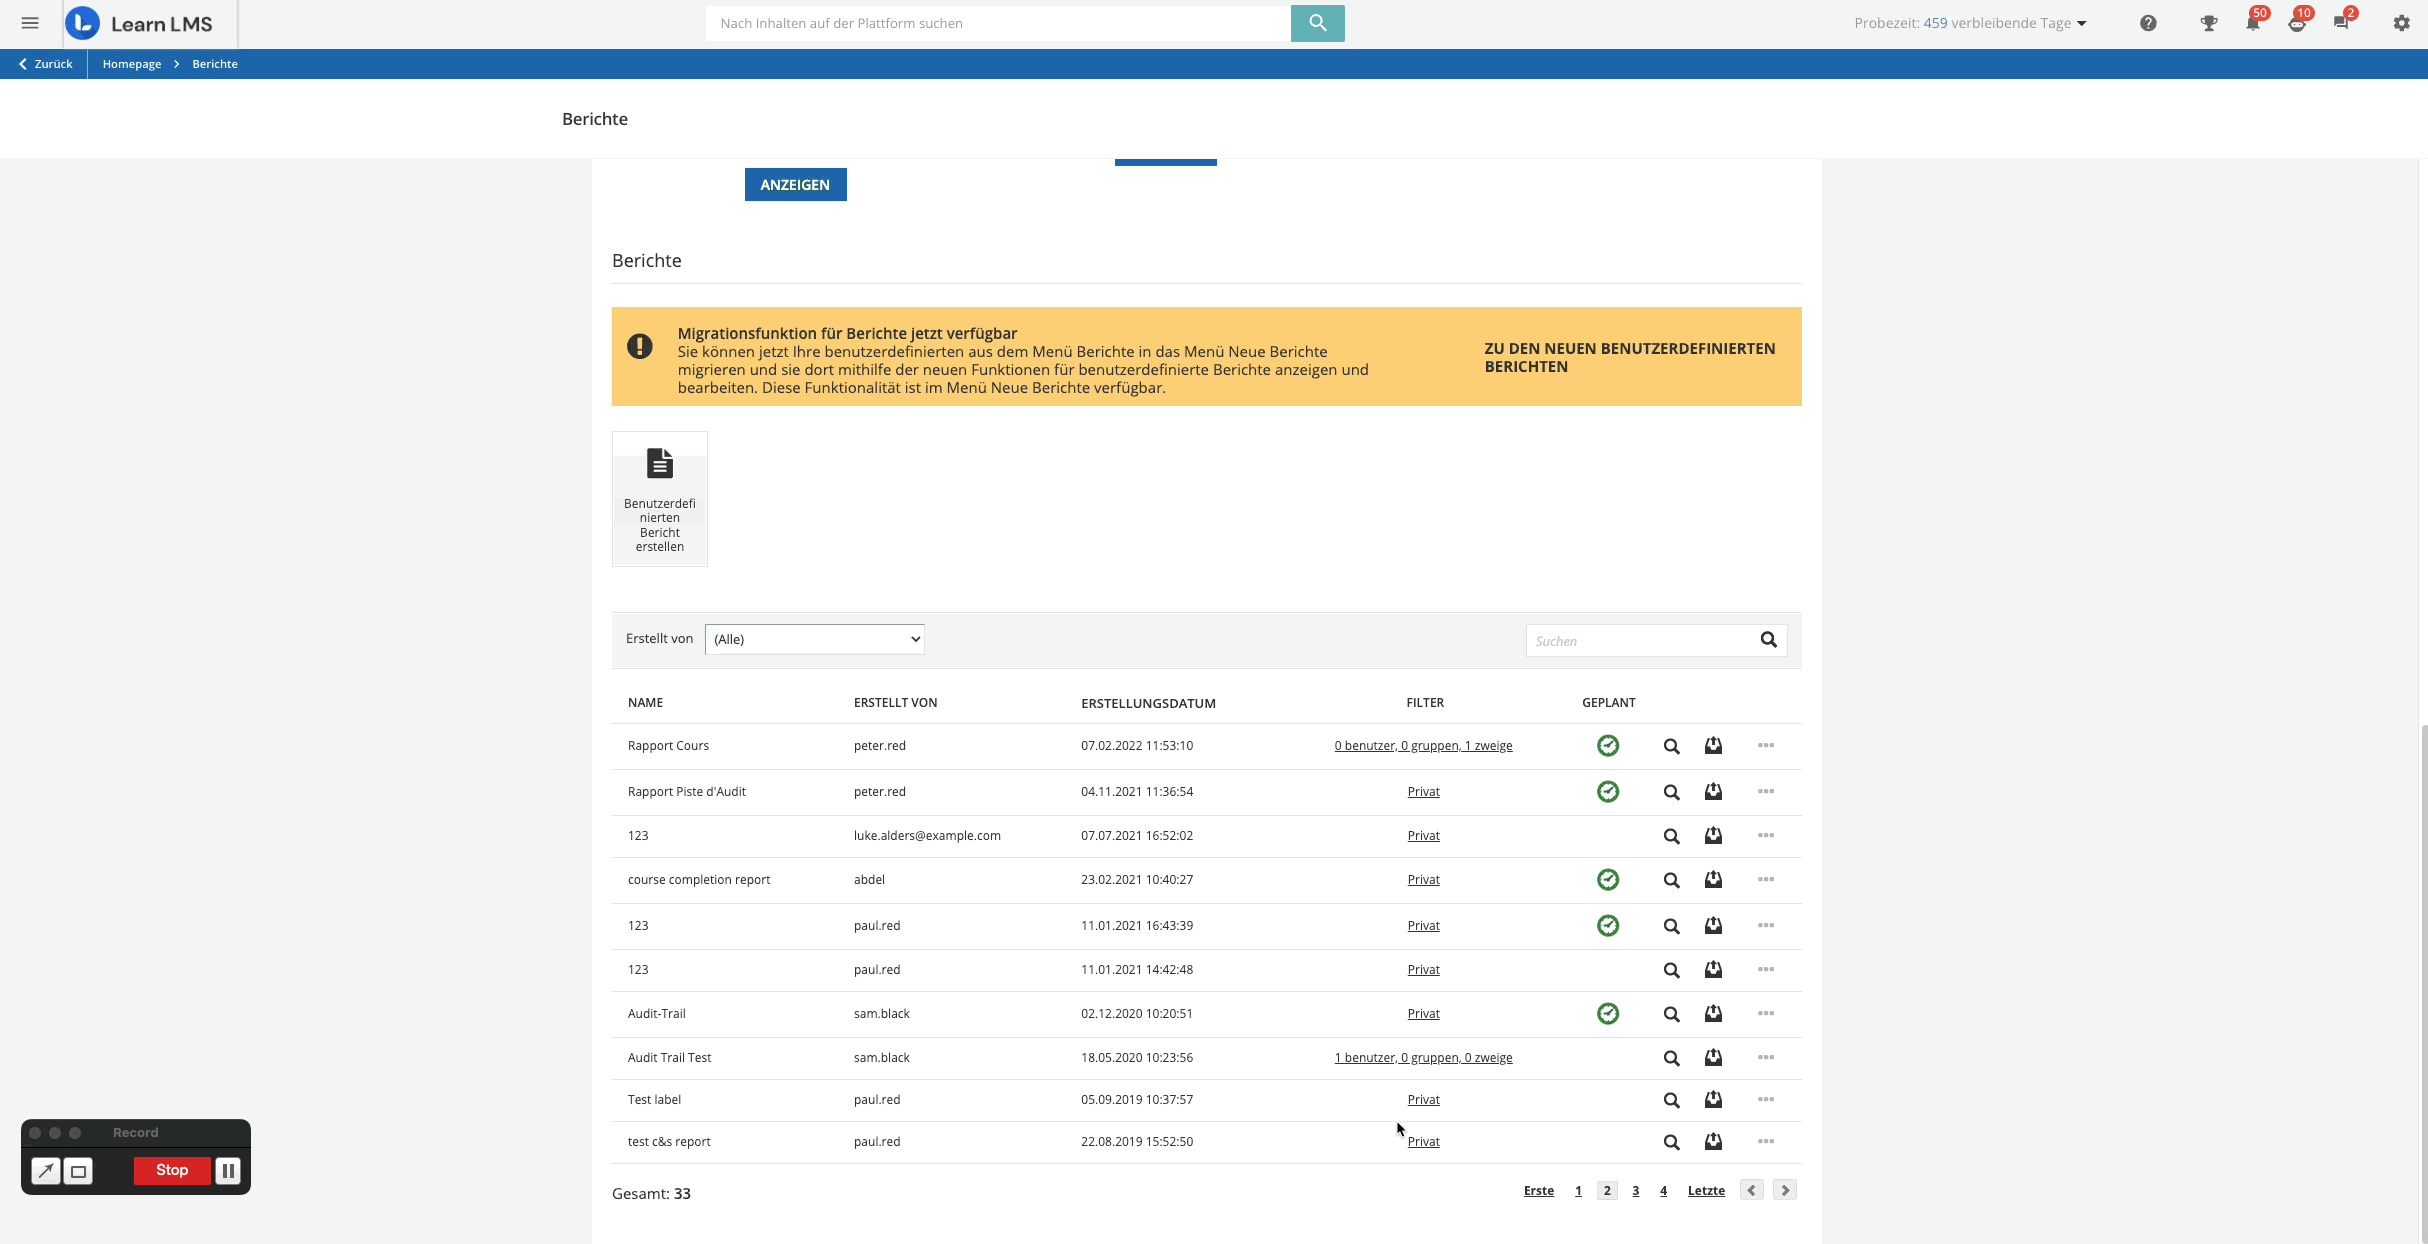Image resolution: width=2428 pixels, height=1244 pixels.
Task: Click Privat filter for Rapport Piste d'Audit
Action: tap(1423, 792)
